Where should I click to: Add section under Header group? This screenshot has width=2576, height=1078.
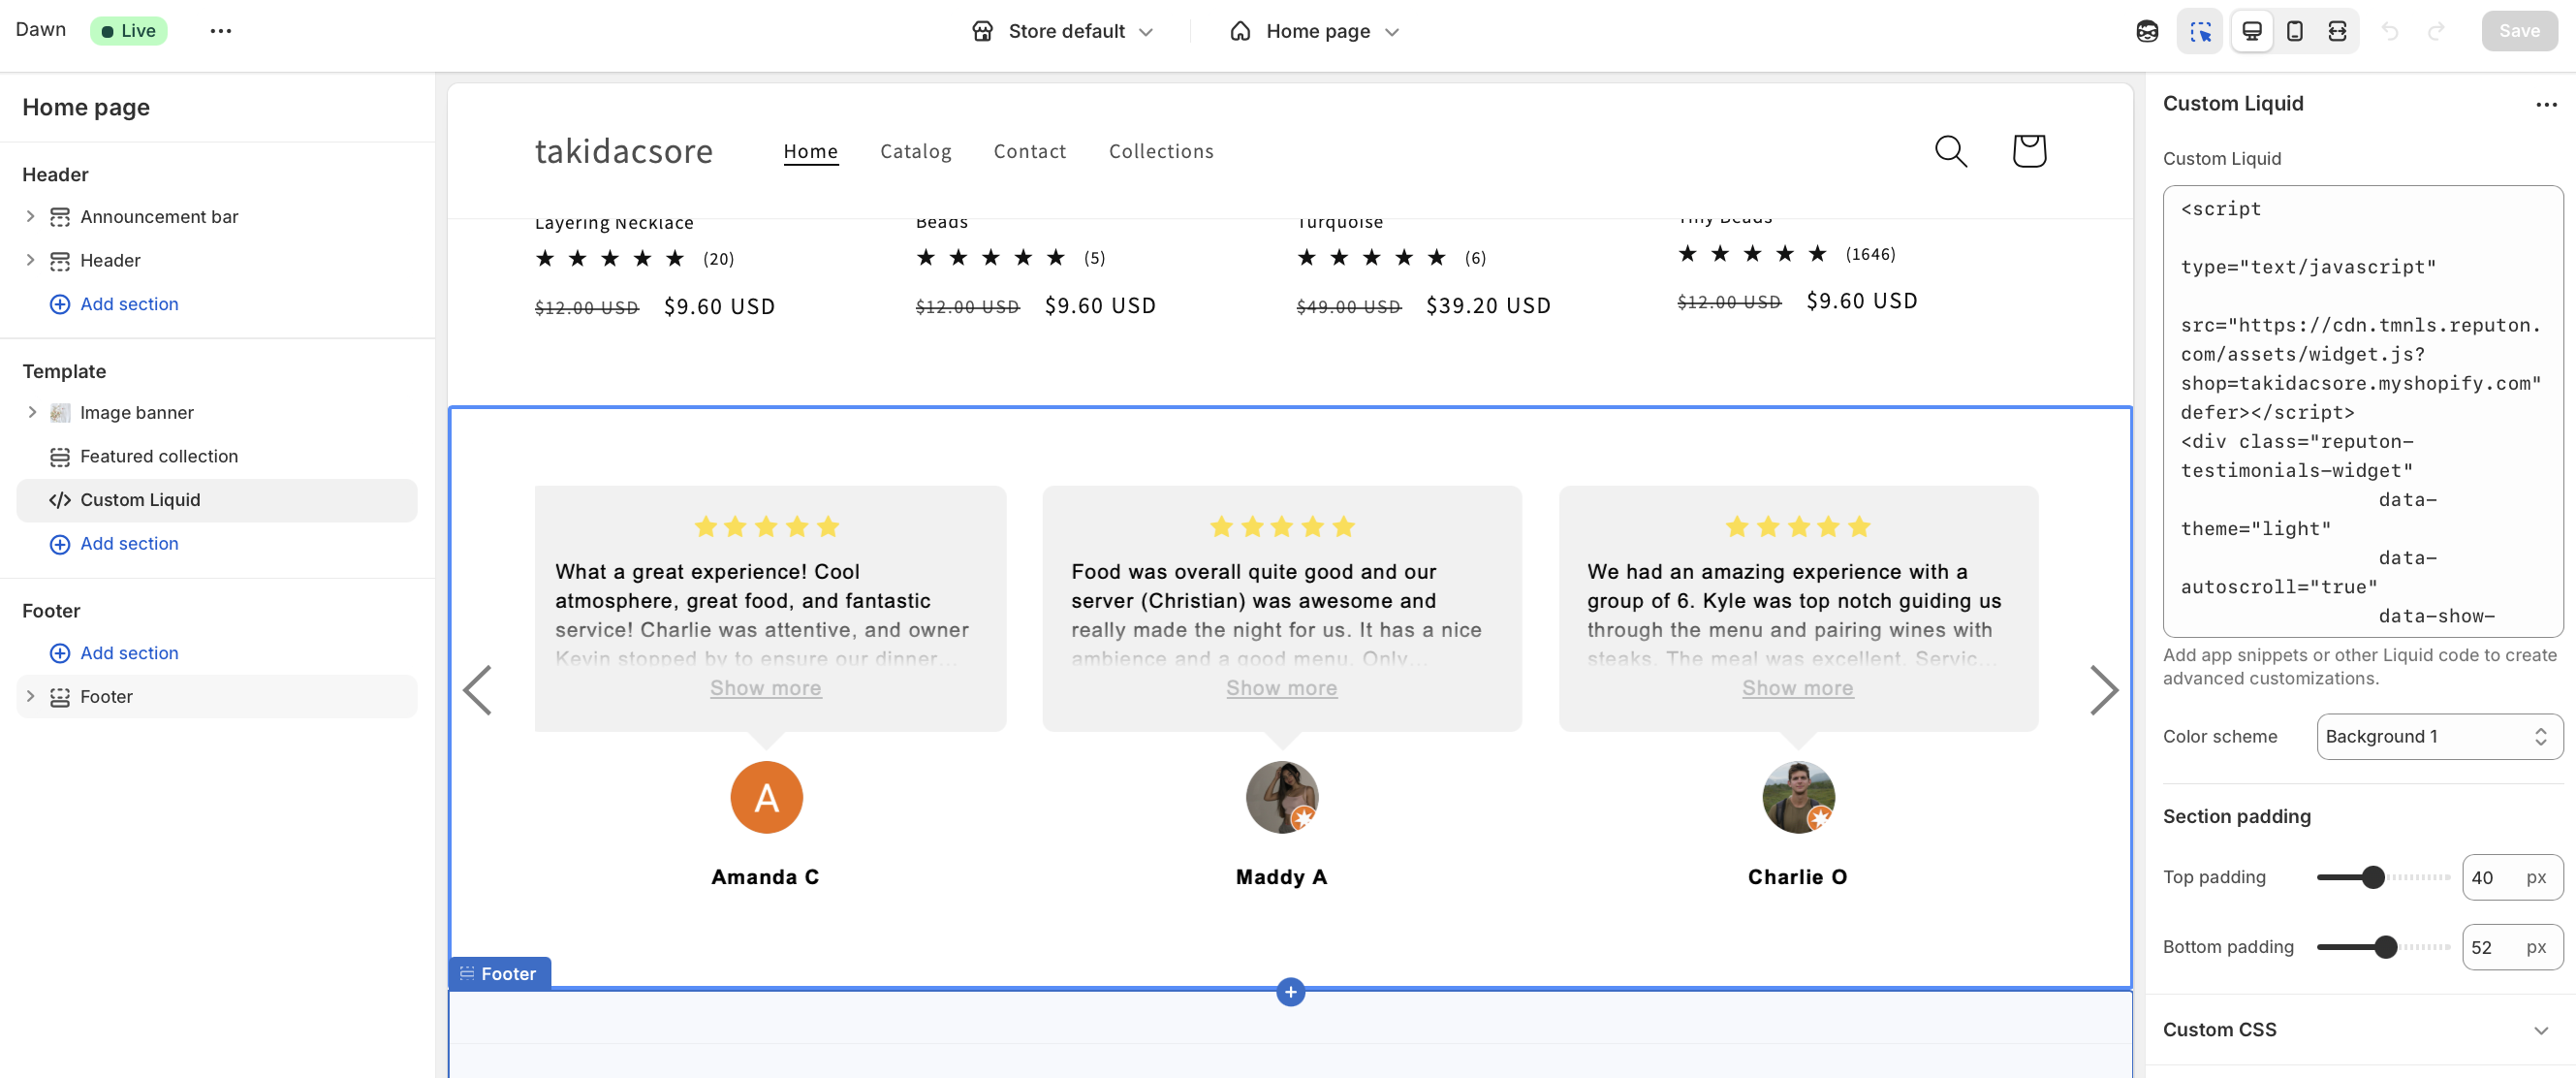114,304
